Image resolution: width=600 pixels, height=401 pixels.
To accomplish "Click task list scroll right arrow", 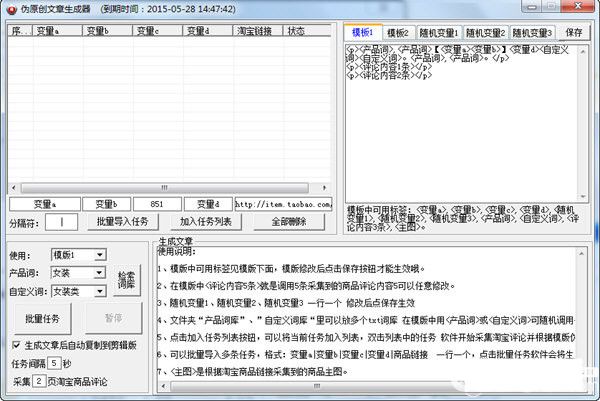I will pyautogui.click(x=324, y=188).
